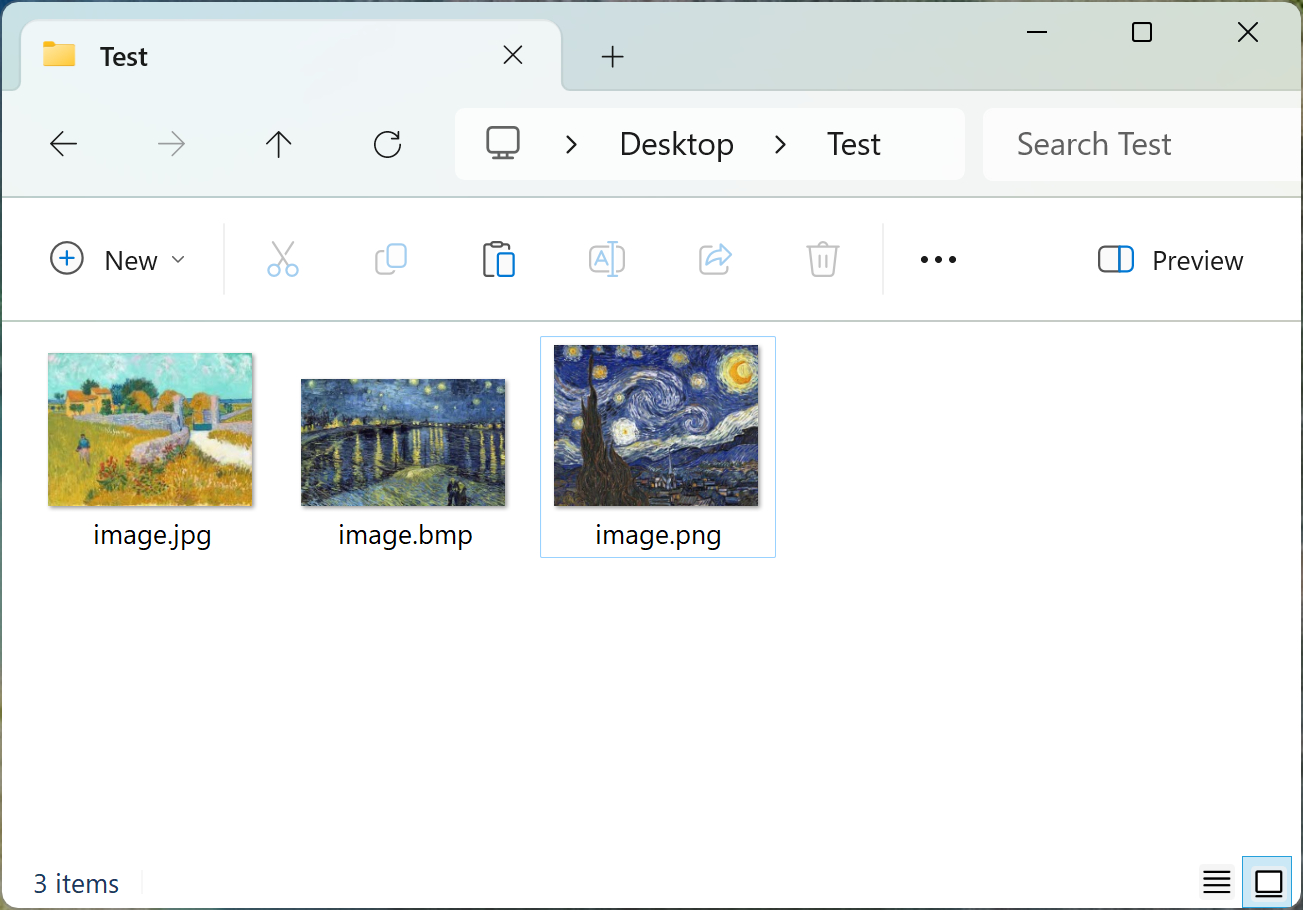Click the PC monitor icon in address bar

[x=503, y=144]
